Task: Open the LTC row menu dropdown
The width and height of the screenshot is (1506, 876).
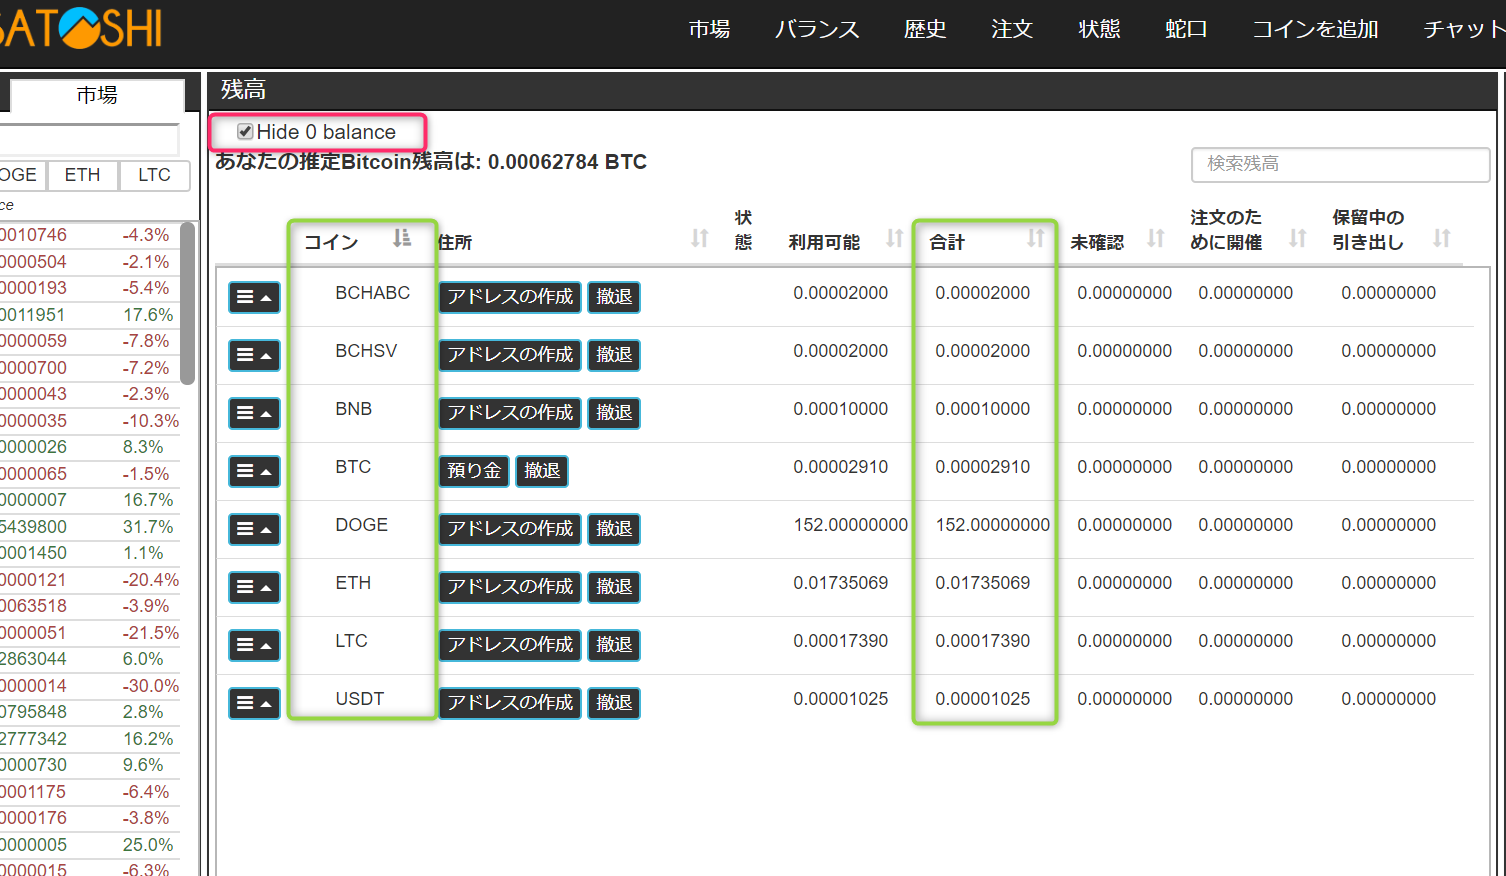Action: click(x=254, y=645)
